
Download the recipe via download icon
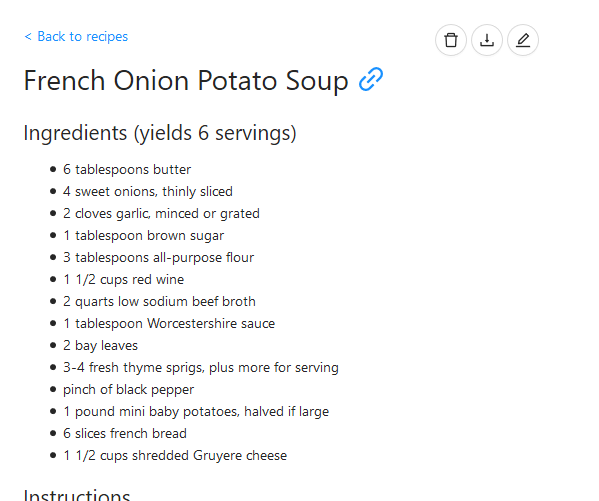(487, 40)
